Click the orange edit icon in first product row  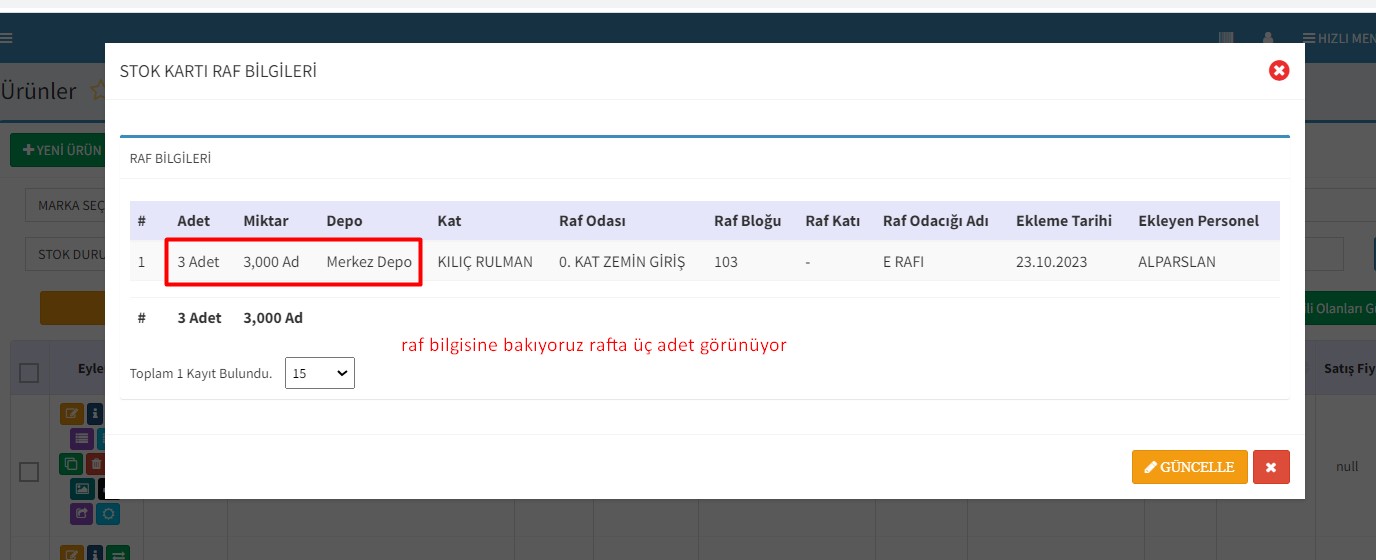tap(72, 413)
